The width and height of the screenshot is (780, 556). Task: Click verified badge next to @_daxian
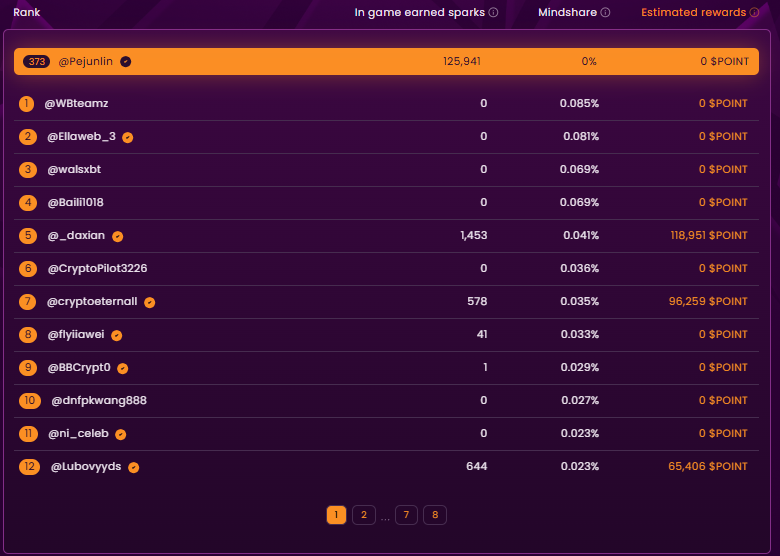[117, 237]
